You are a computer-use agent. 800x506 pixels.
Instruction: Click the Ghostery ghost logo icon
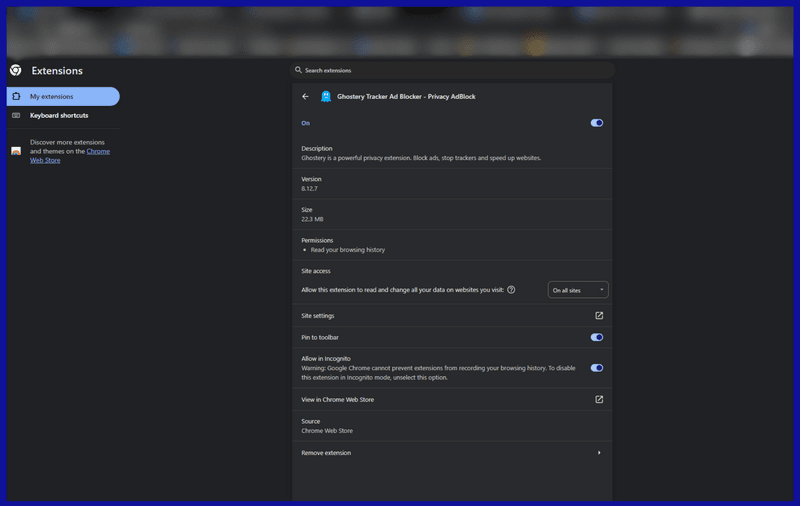tap(326, 97)
